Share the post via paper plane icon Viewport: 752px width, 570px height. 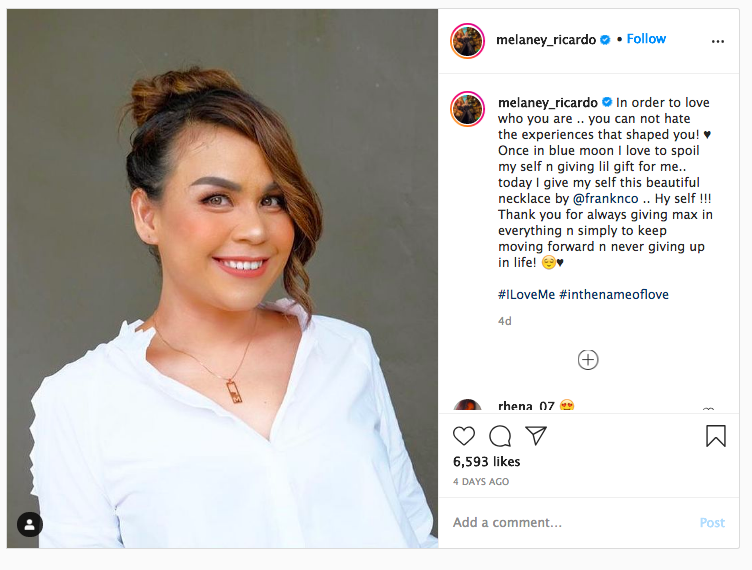(x=536, y=436)
